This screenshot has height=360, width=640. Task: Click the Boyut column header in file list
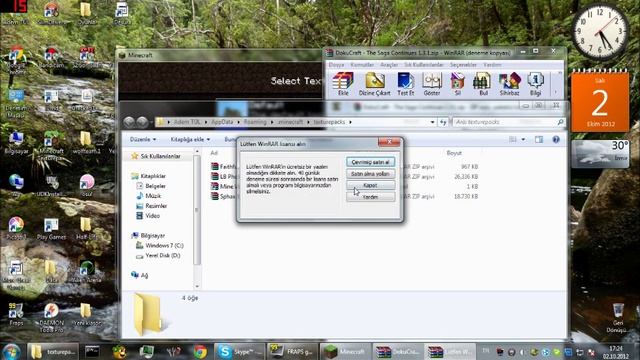(x=454, y=153)
